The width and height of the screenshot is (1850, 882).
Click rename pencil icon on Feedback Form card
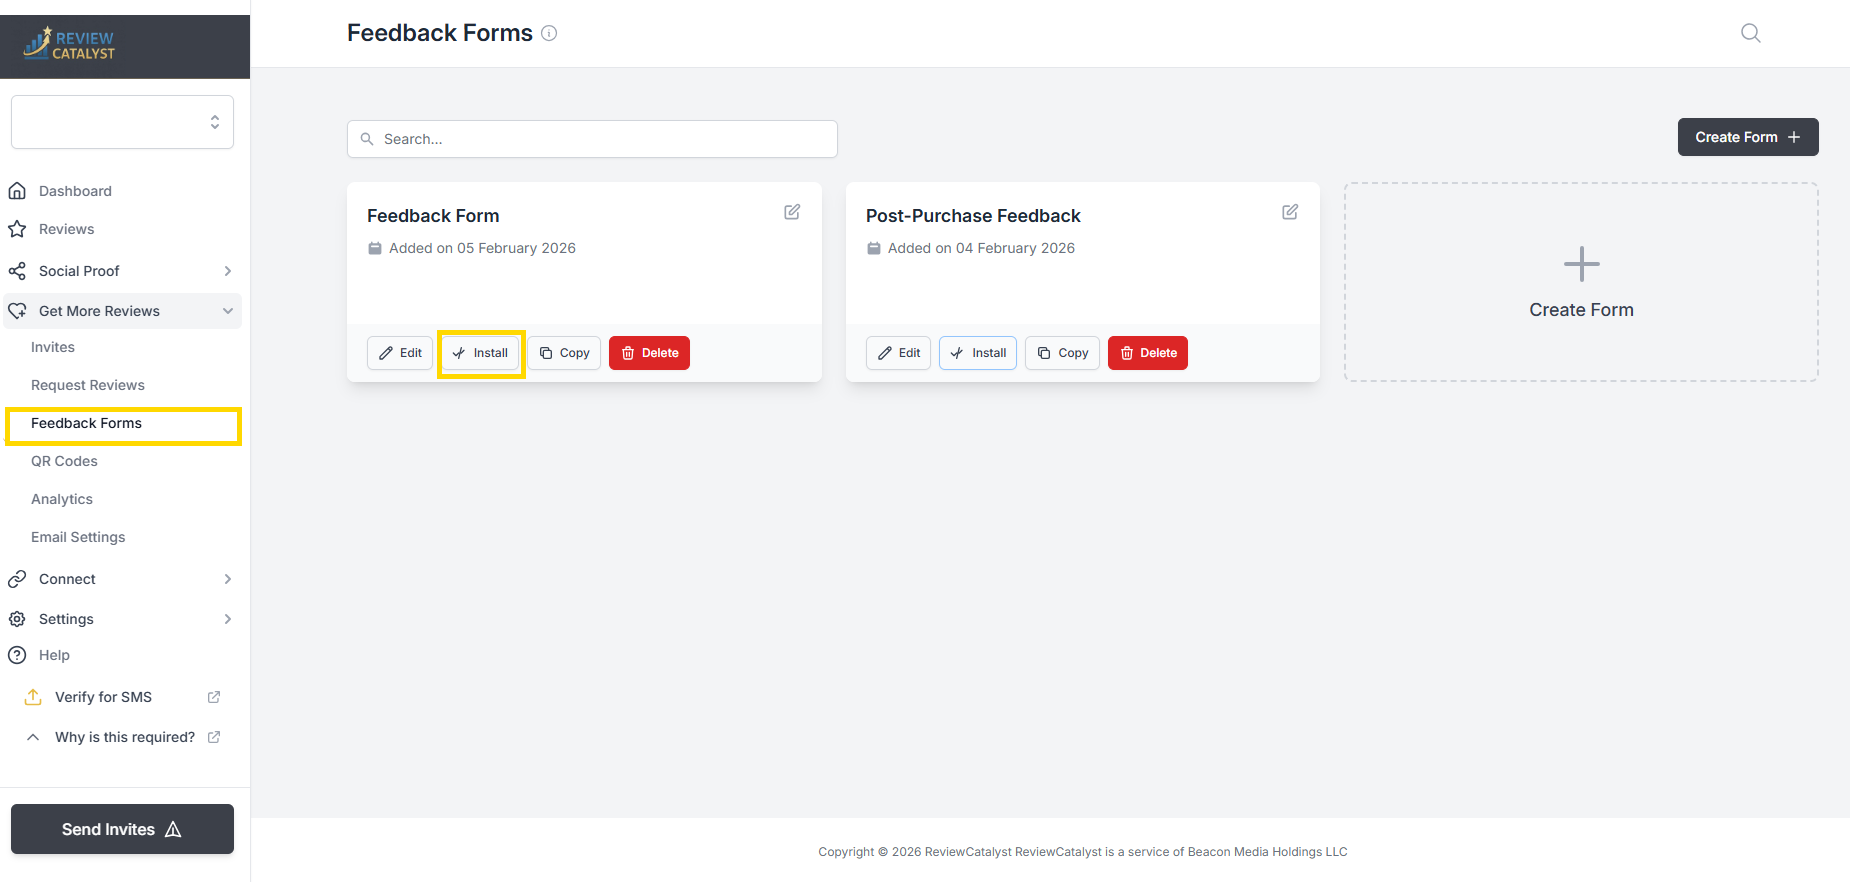pyautogui.click(x=792, y=212)
